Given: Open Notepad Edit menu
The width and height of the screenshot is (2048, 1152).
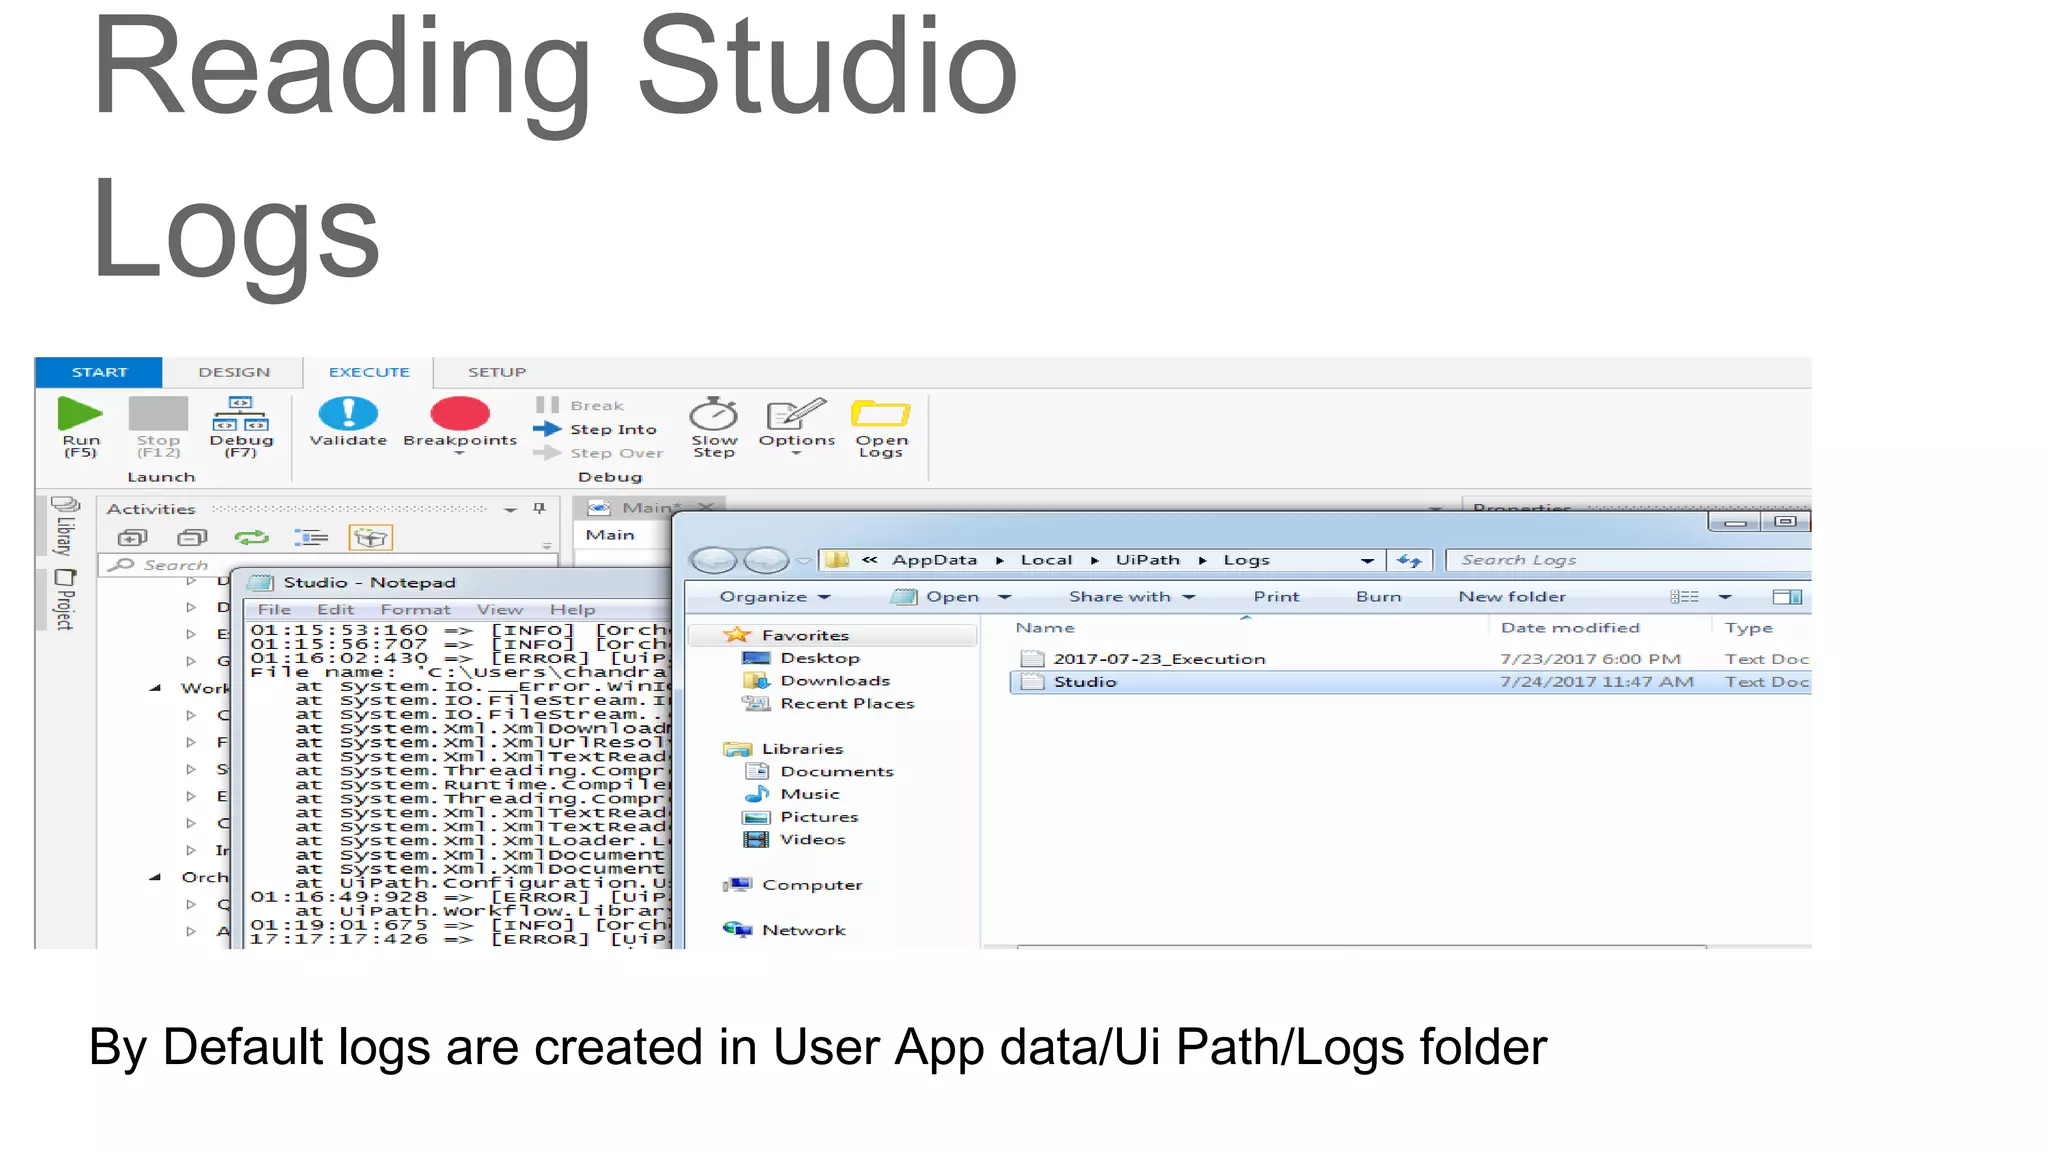Looking at the screenshot, I should 336,609.
